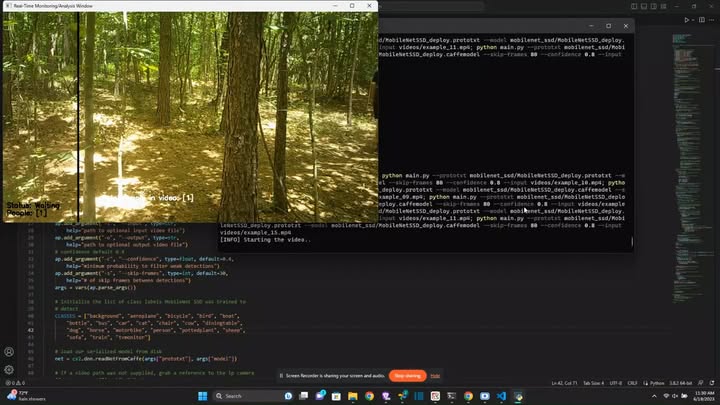Stop sharing in Screen Recorder bar
The width and height of the screenshot is (720, 405).
point(407,376)
